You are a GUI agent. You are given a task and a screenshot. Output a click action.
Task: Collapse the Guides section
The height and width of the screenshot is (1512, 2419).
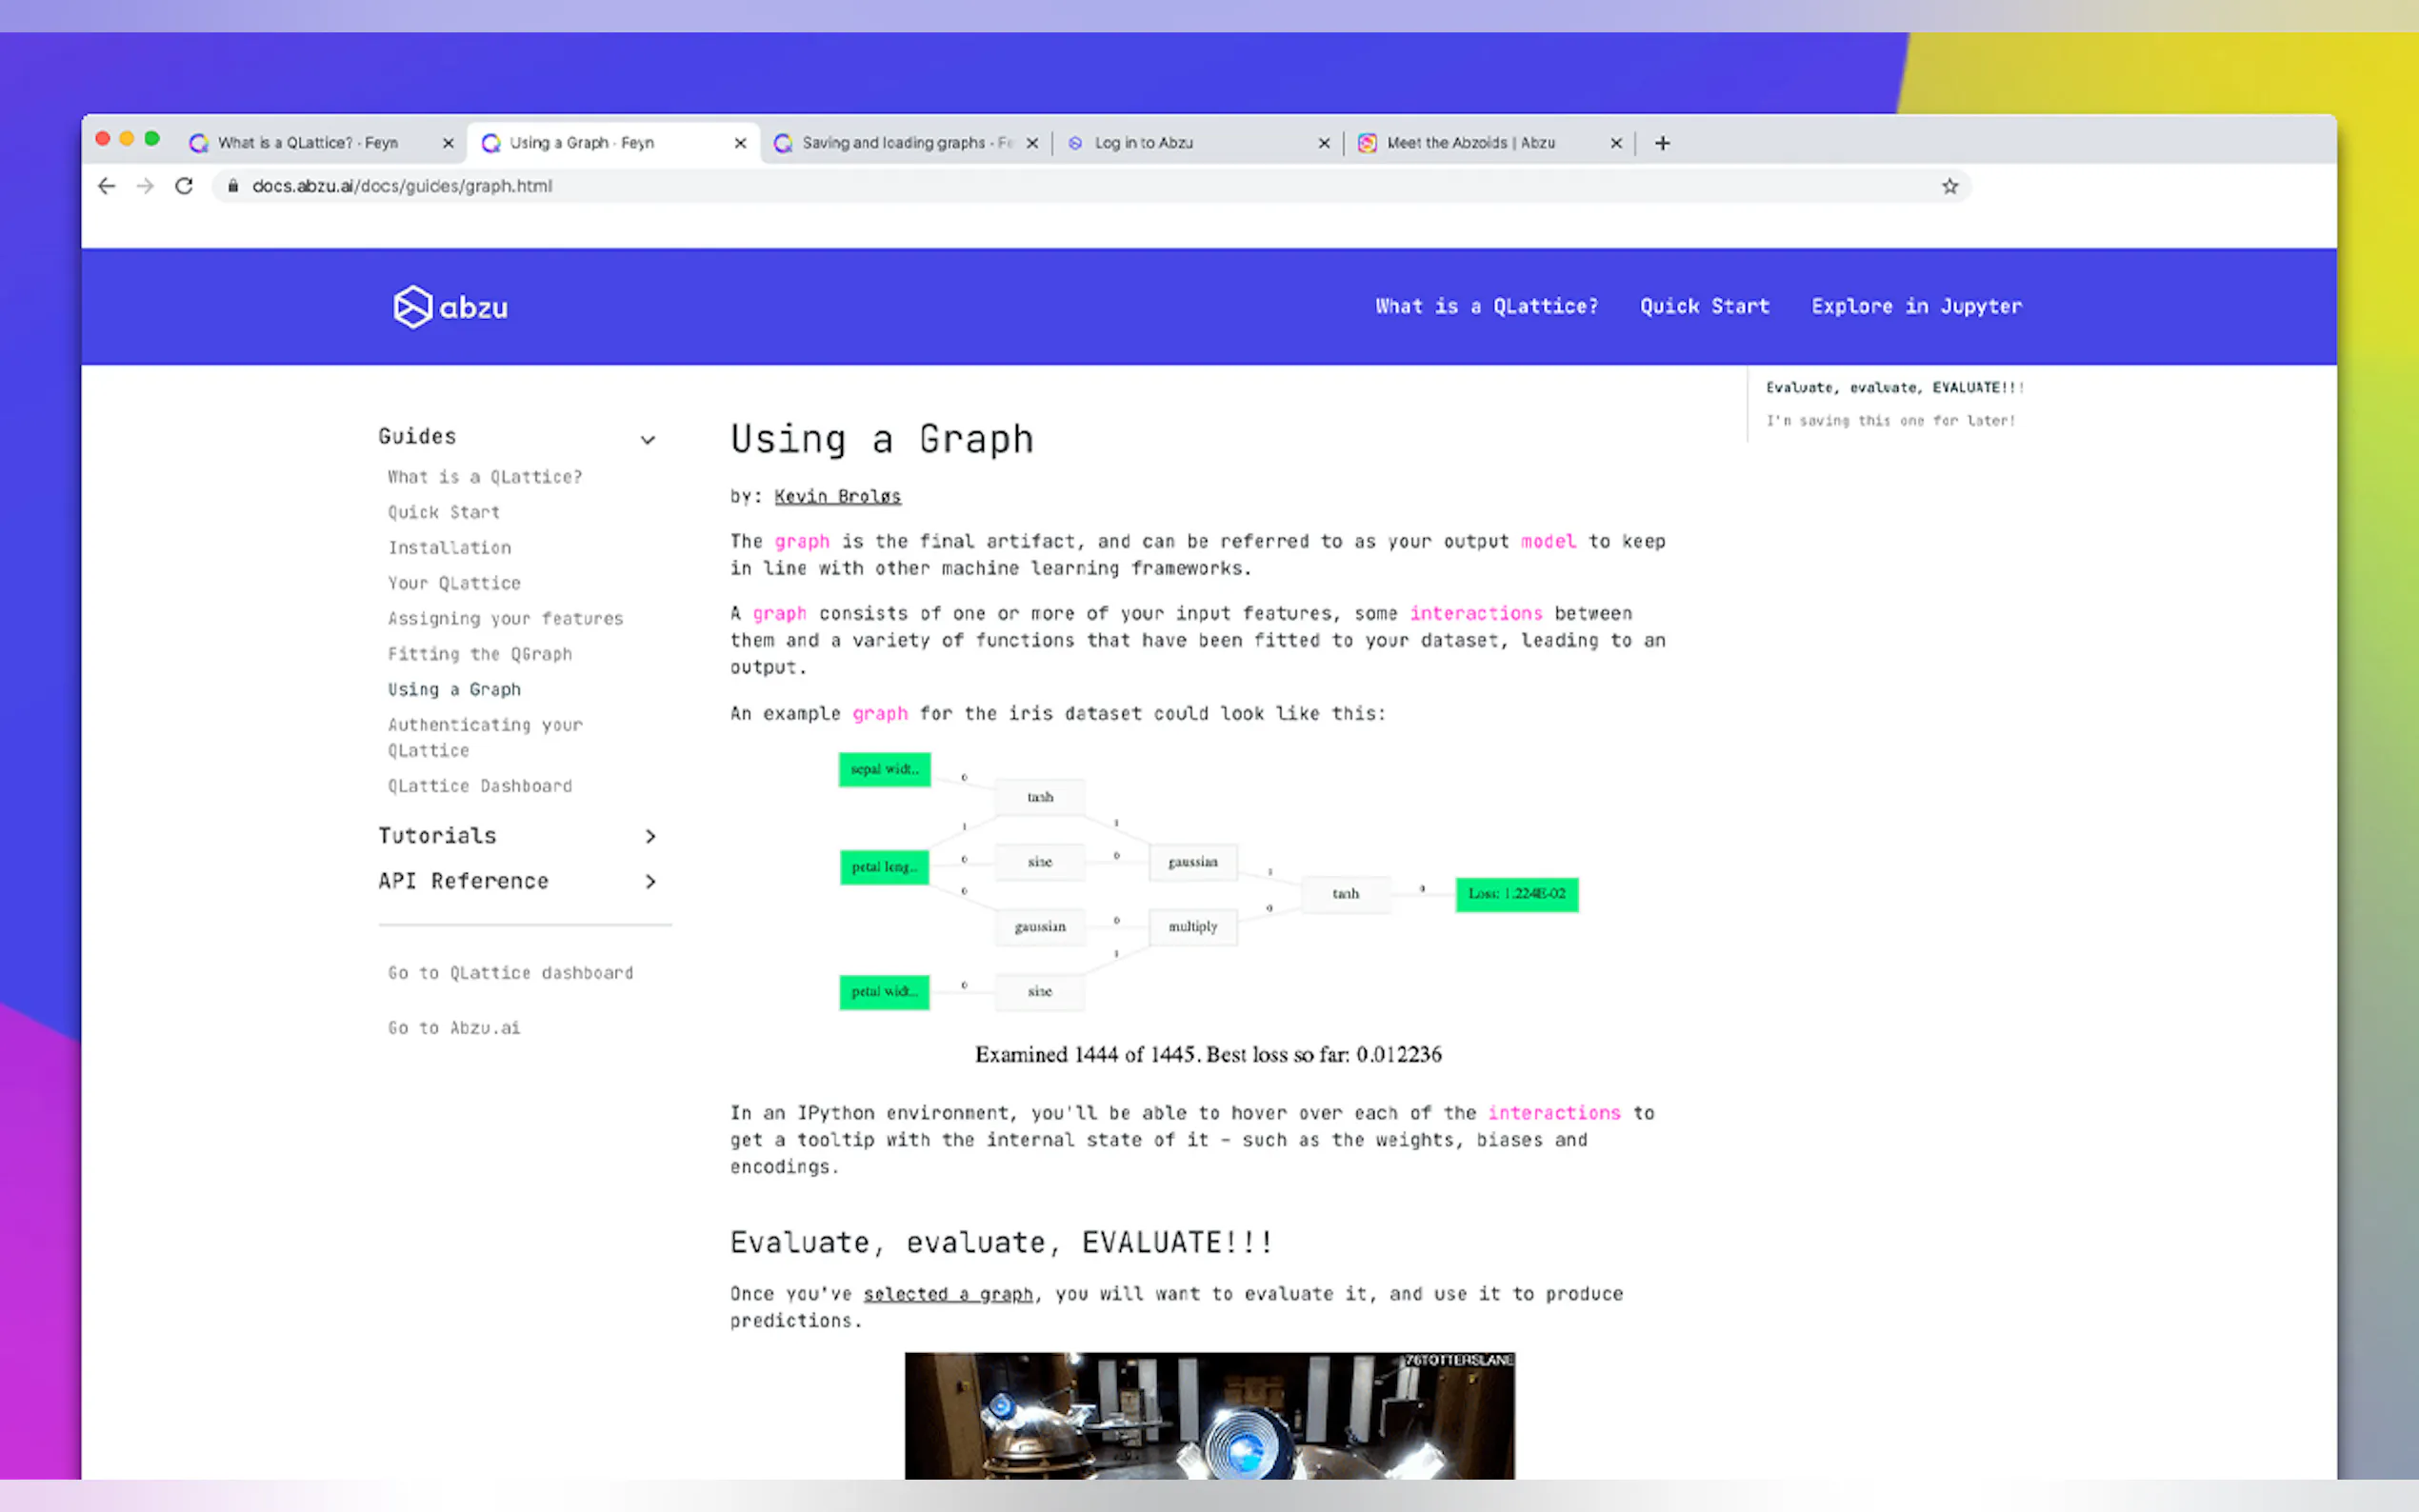[x=648, y=439]
